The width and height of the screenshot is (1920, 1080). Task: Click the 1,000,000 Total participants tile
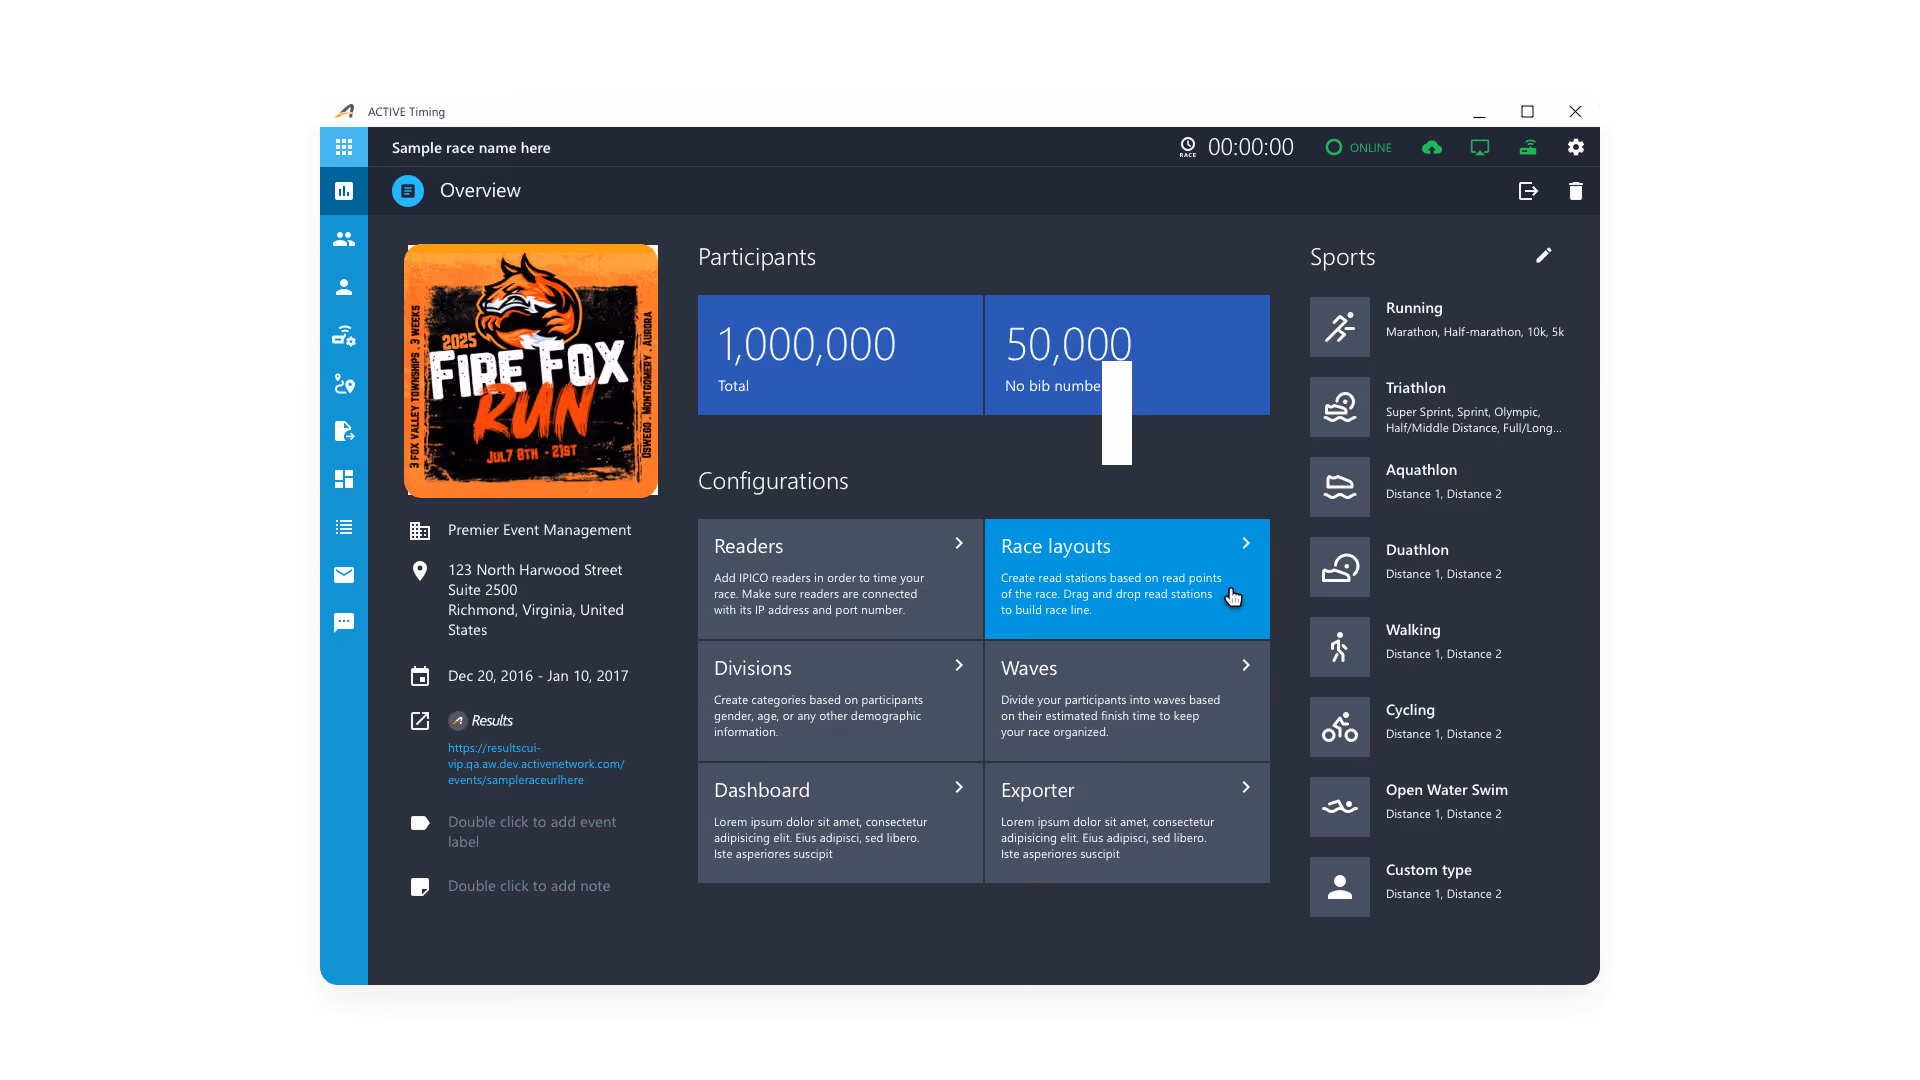tap(840, 355)
